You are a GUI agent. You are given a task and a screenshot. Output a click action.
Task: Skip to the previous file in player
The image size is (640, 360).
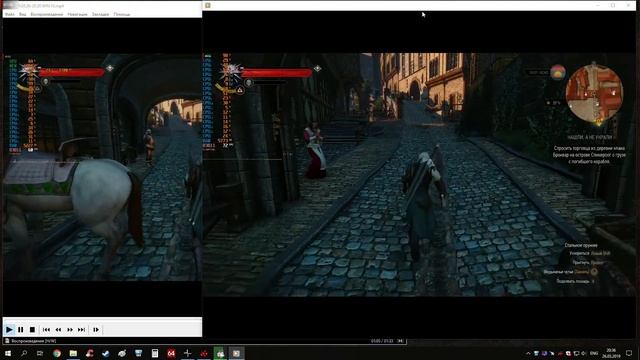click(x=47, y=329)
